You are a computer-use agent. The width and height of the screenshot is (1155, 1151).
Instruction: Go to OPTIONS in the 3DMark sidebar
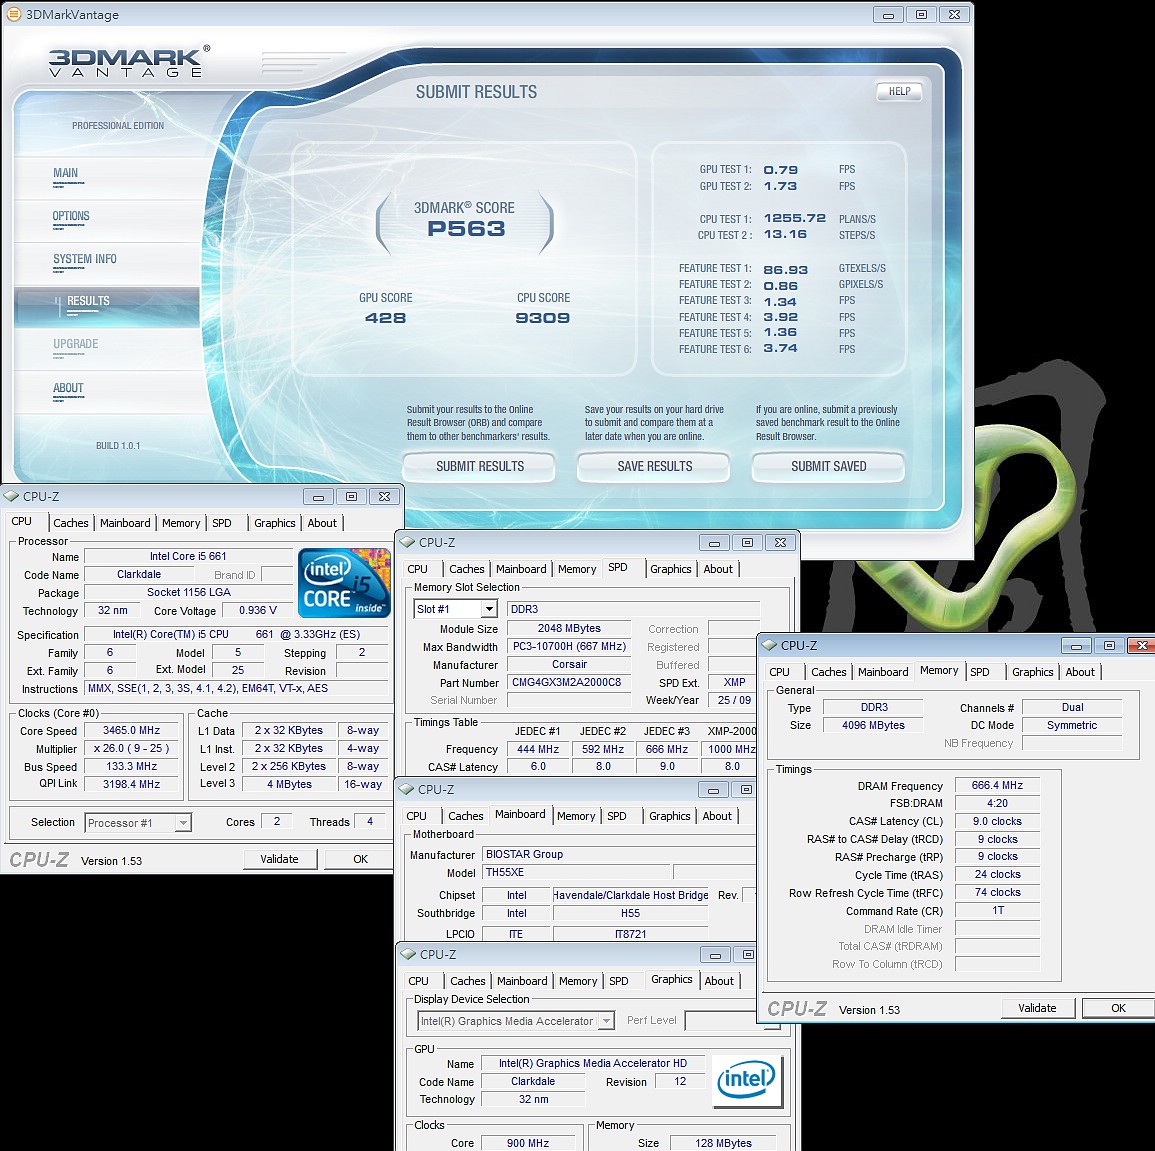click(x=71, y=216)
